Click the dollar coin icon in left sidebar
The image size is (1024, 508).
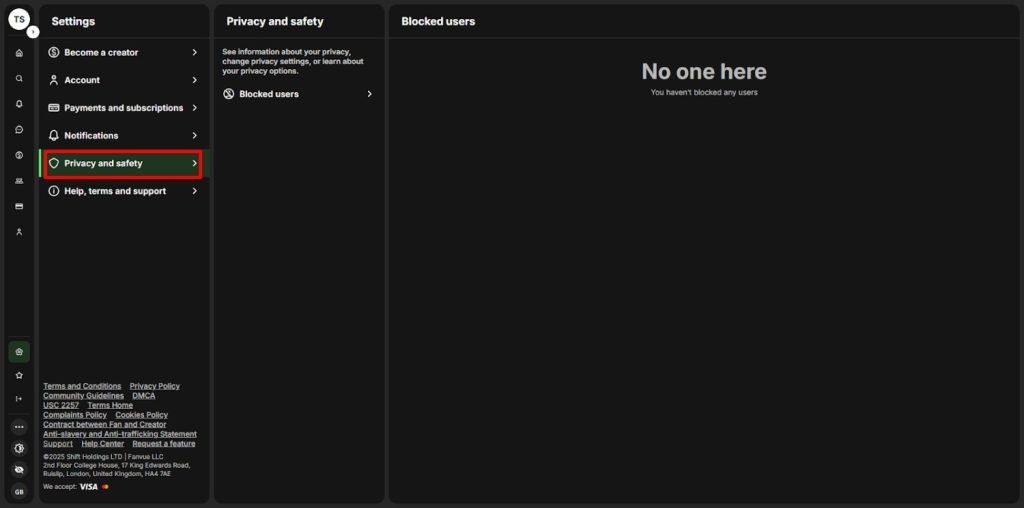[x=19, y=155]
